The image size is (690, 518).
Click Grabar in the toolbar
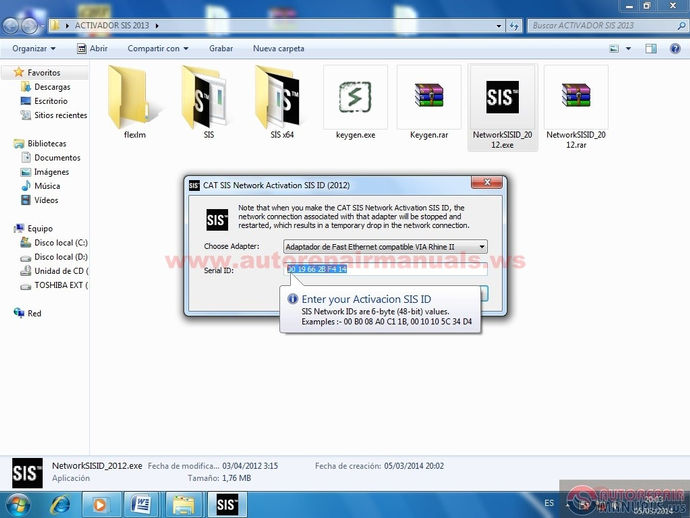pos(221,48)
